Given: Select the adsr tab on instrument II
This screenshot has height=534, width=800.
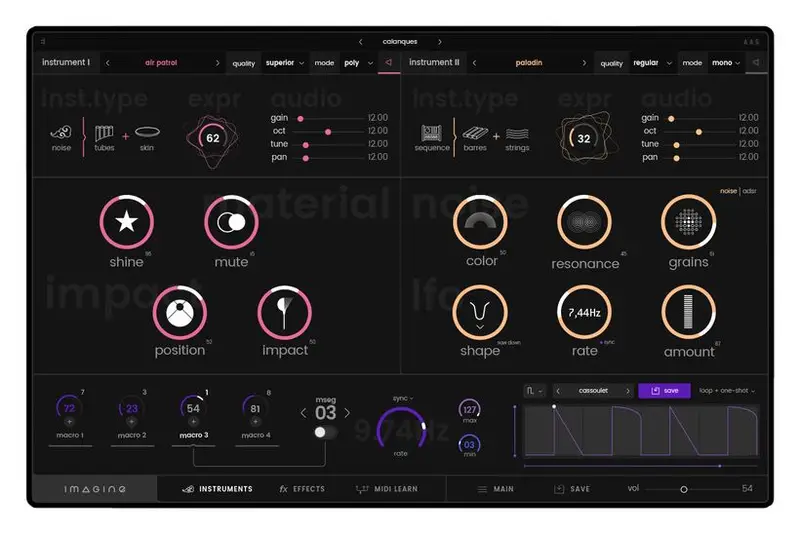Looking at the screenshot, I should [749, 191].
